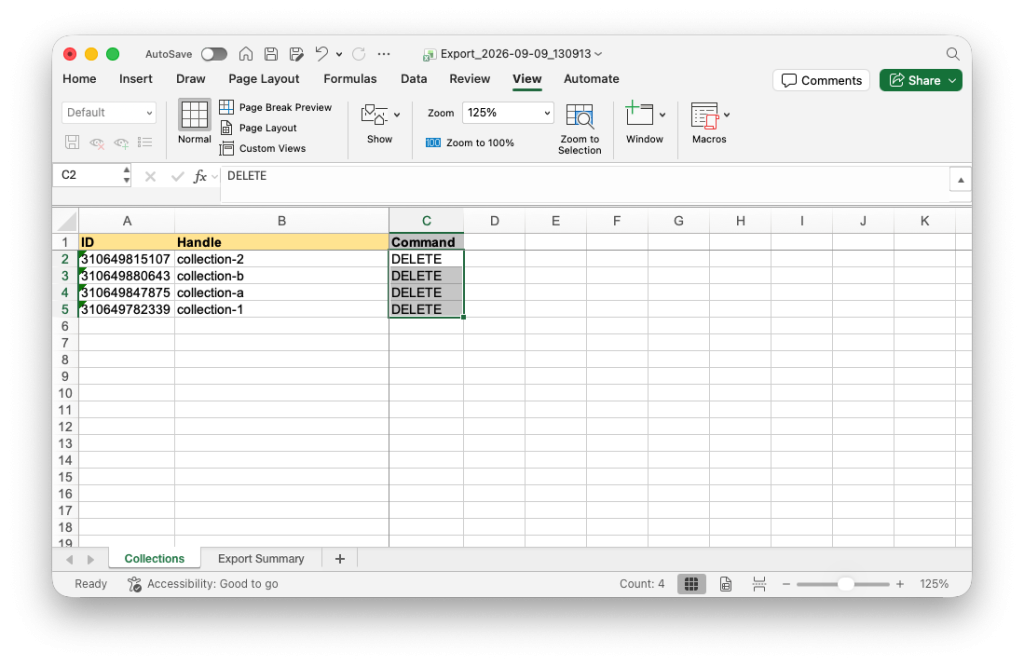Click the Save icon in title bar
The height and width of the screenshot is (666, 1024).
pos(271,54)
